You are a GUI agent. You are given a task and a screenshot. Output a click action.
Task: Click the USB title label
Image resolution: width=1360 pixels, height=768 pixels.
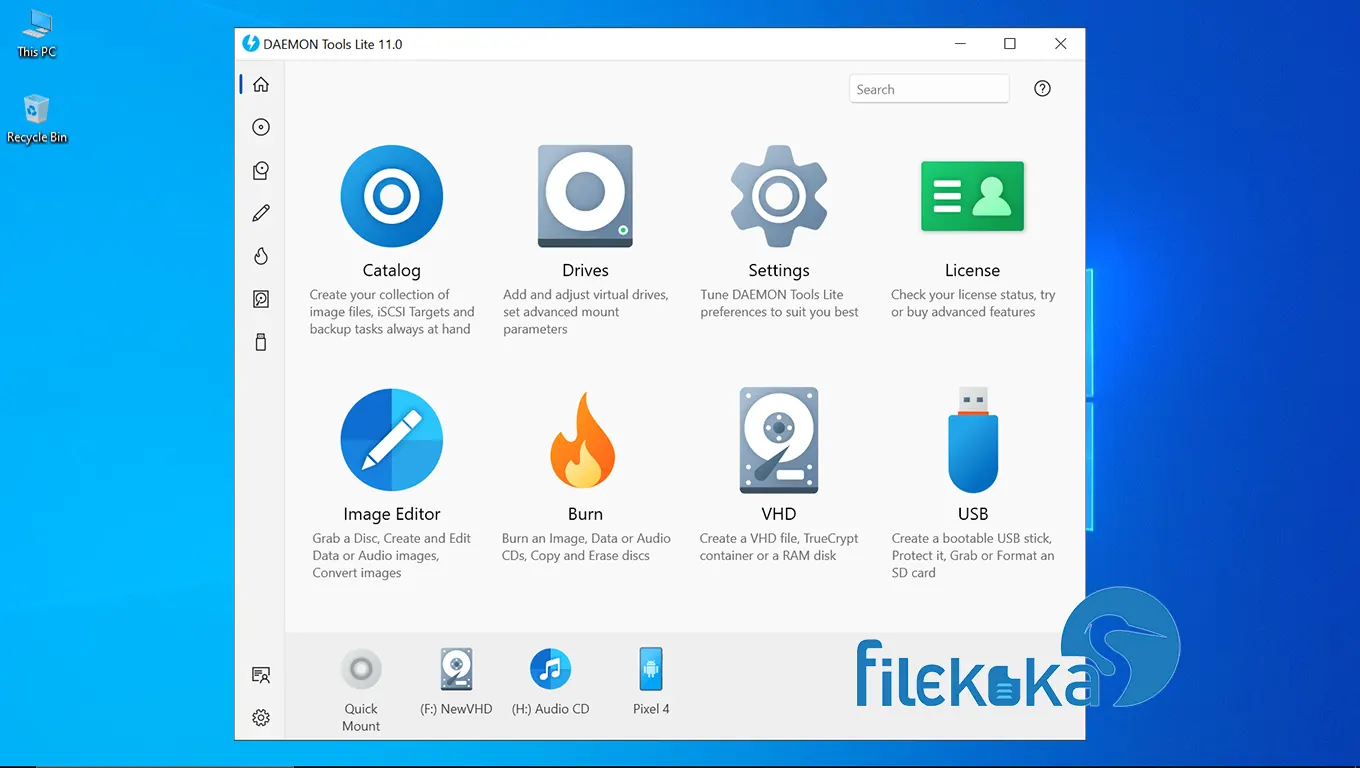(x=973, y=514)
